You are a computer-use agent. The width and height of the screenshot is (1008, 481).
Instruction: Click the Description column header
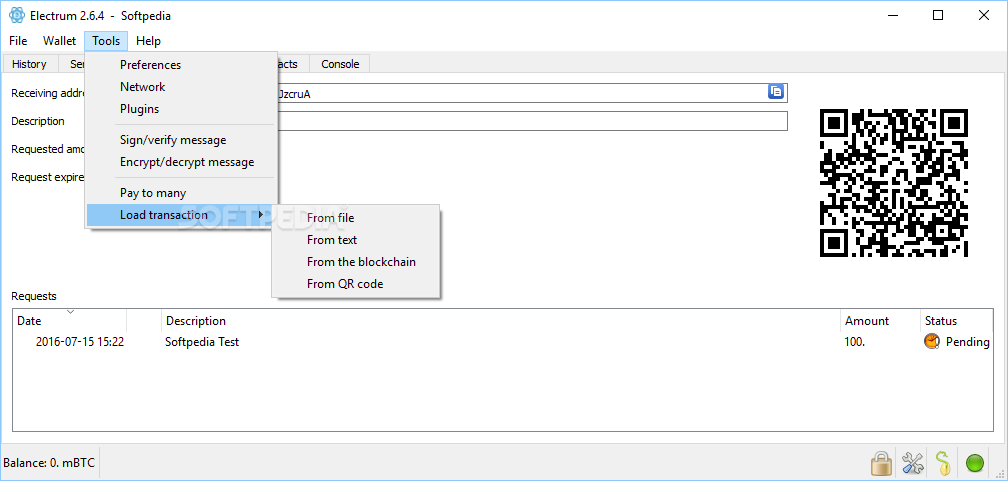[501, 320]
